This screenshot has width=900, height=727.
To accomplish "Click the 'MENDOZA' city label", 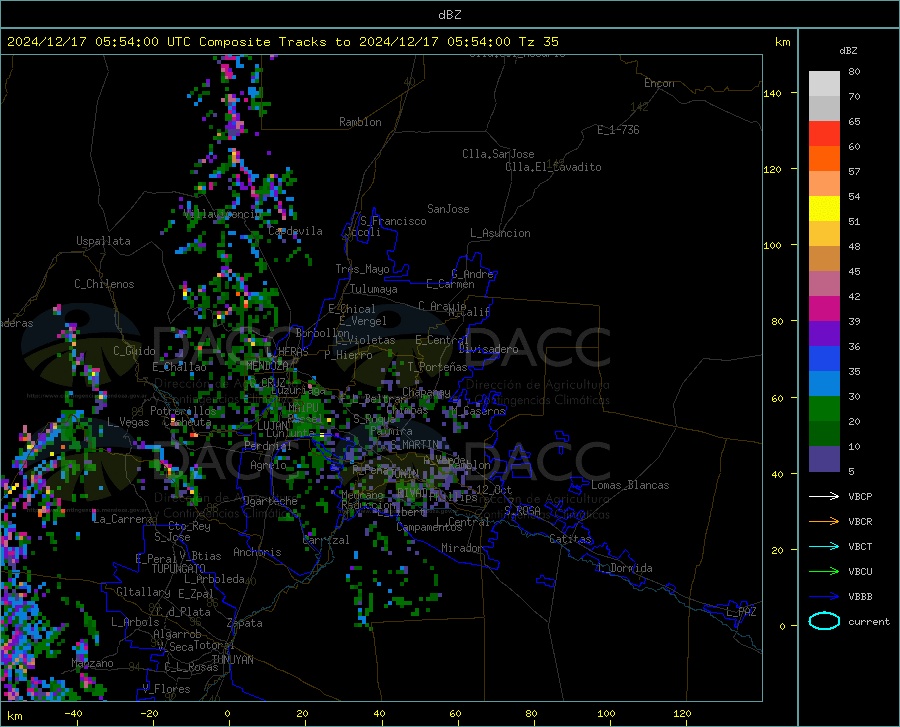I will [x=267, y=366].
